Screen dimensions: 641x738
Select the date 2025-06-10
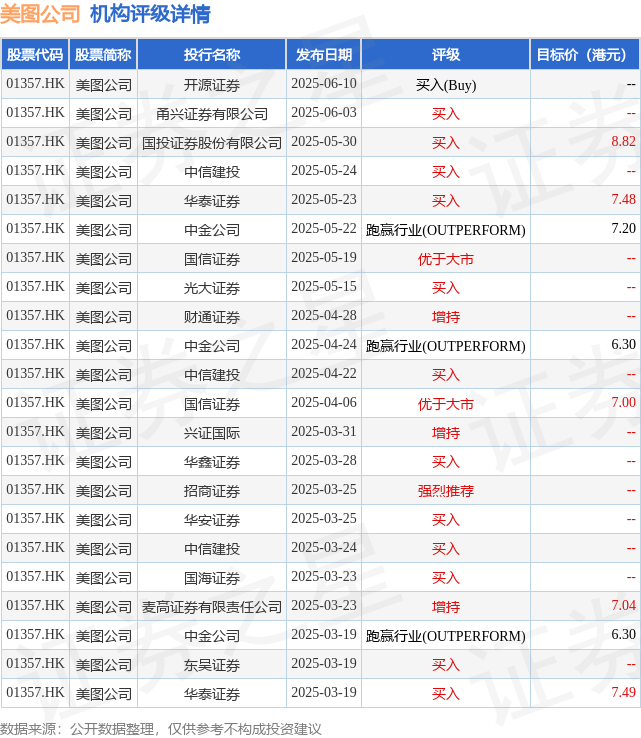(324, 83)
